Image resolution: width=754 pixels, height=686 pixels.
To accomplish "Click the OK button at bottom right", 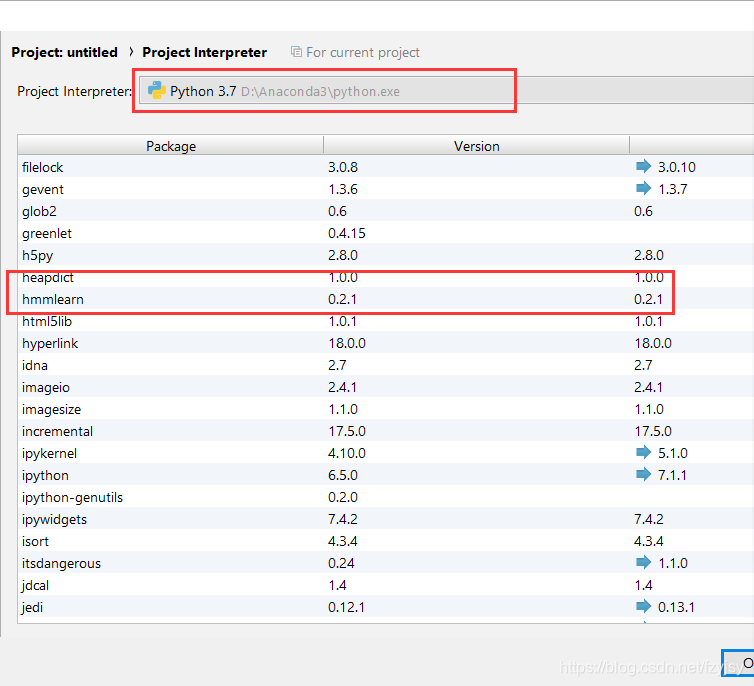I will (x=738, y=663).
